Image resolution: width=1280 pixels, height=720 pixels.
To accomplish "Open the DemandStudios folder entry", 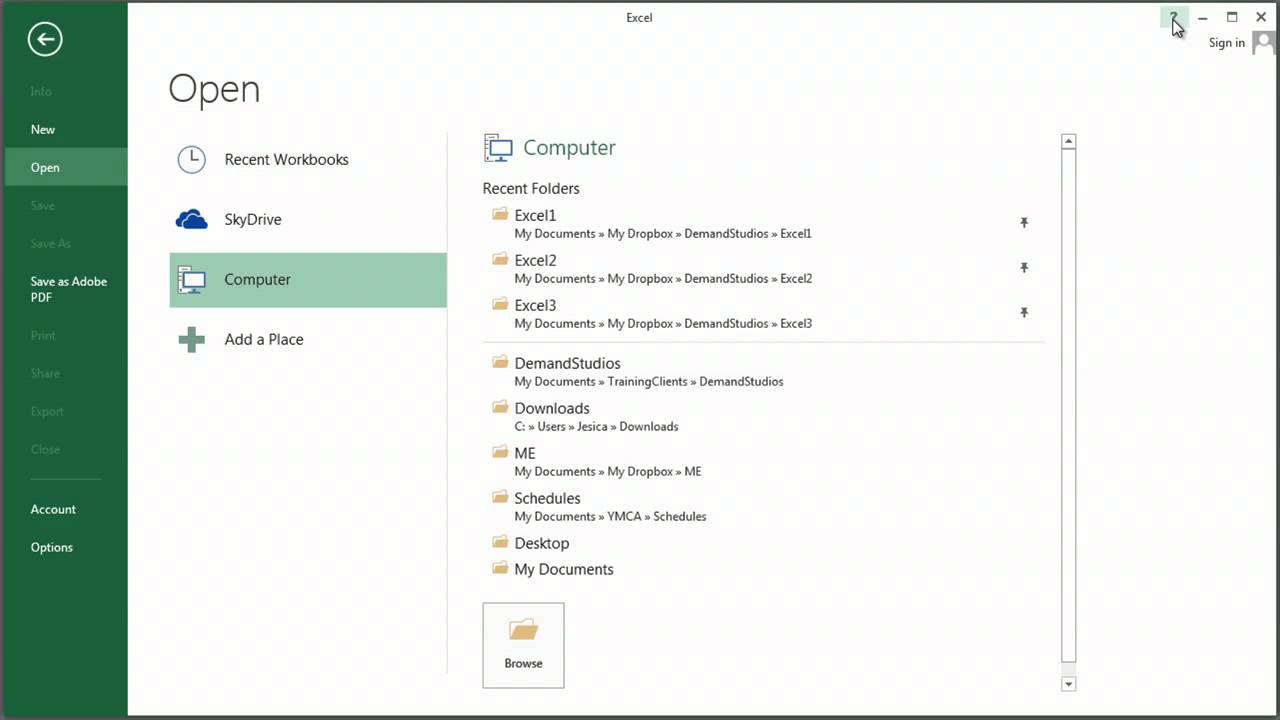I will [x=763, y=371].
